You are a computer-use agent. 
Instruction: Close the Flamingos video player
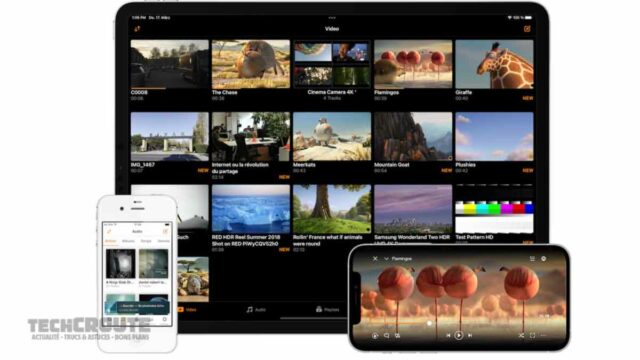click(x=375, y=259)
